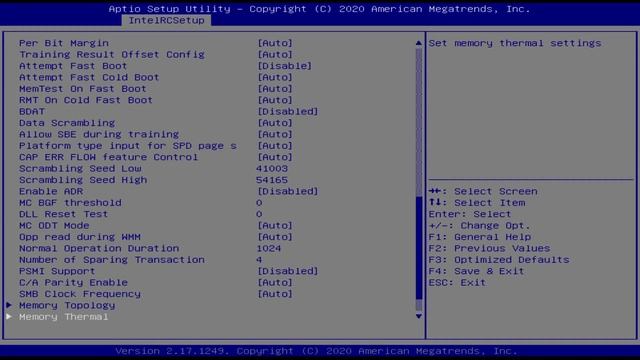Open SMB Clock Frequency option
640x360 pixels.
pos(275,294)
